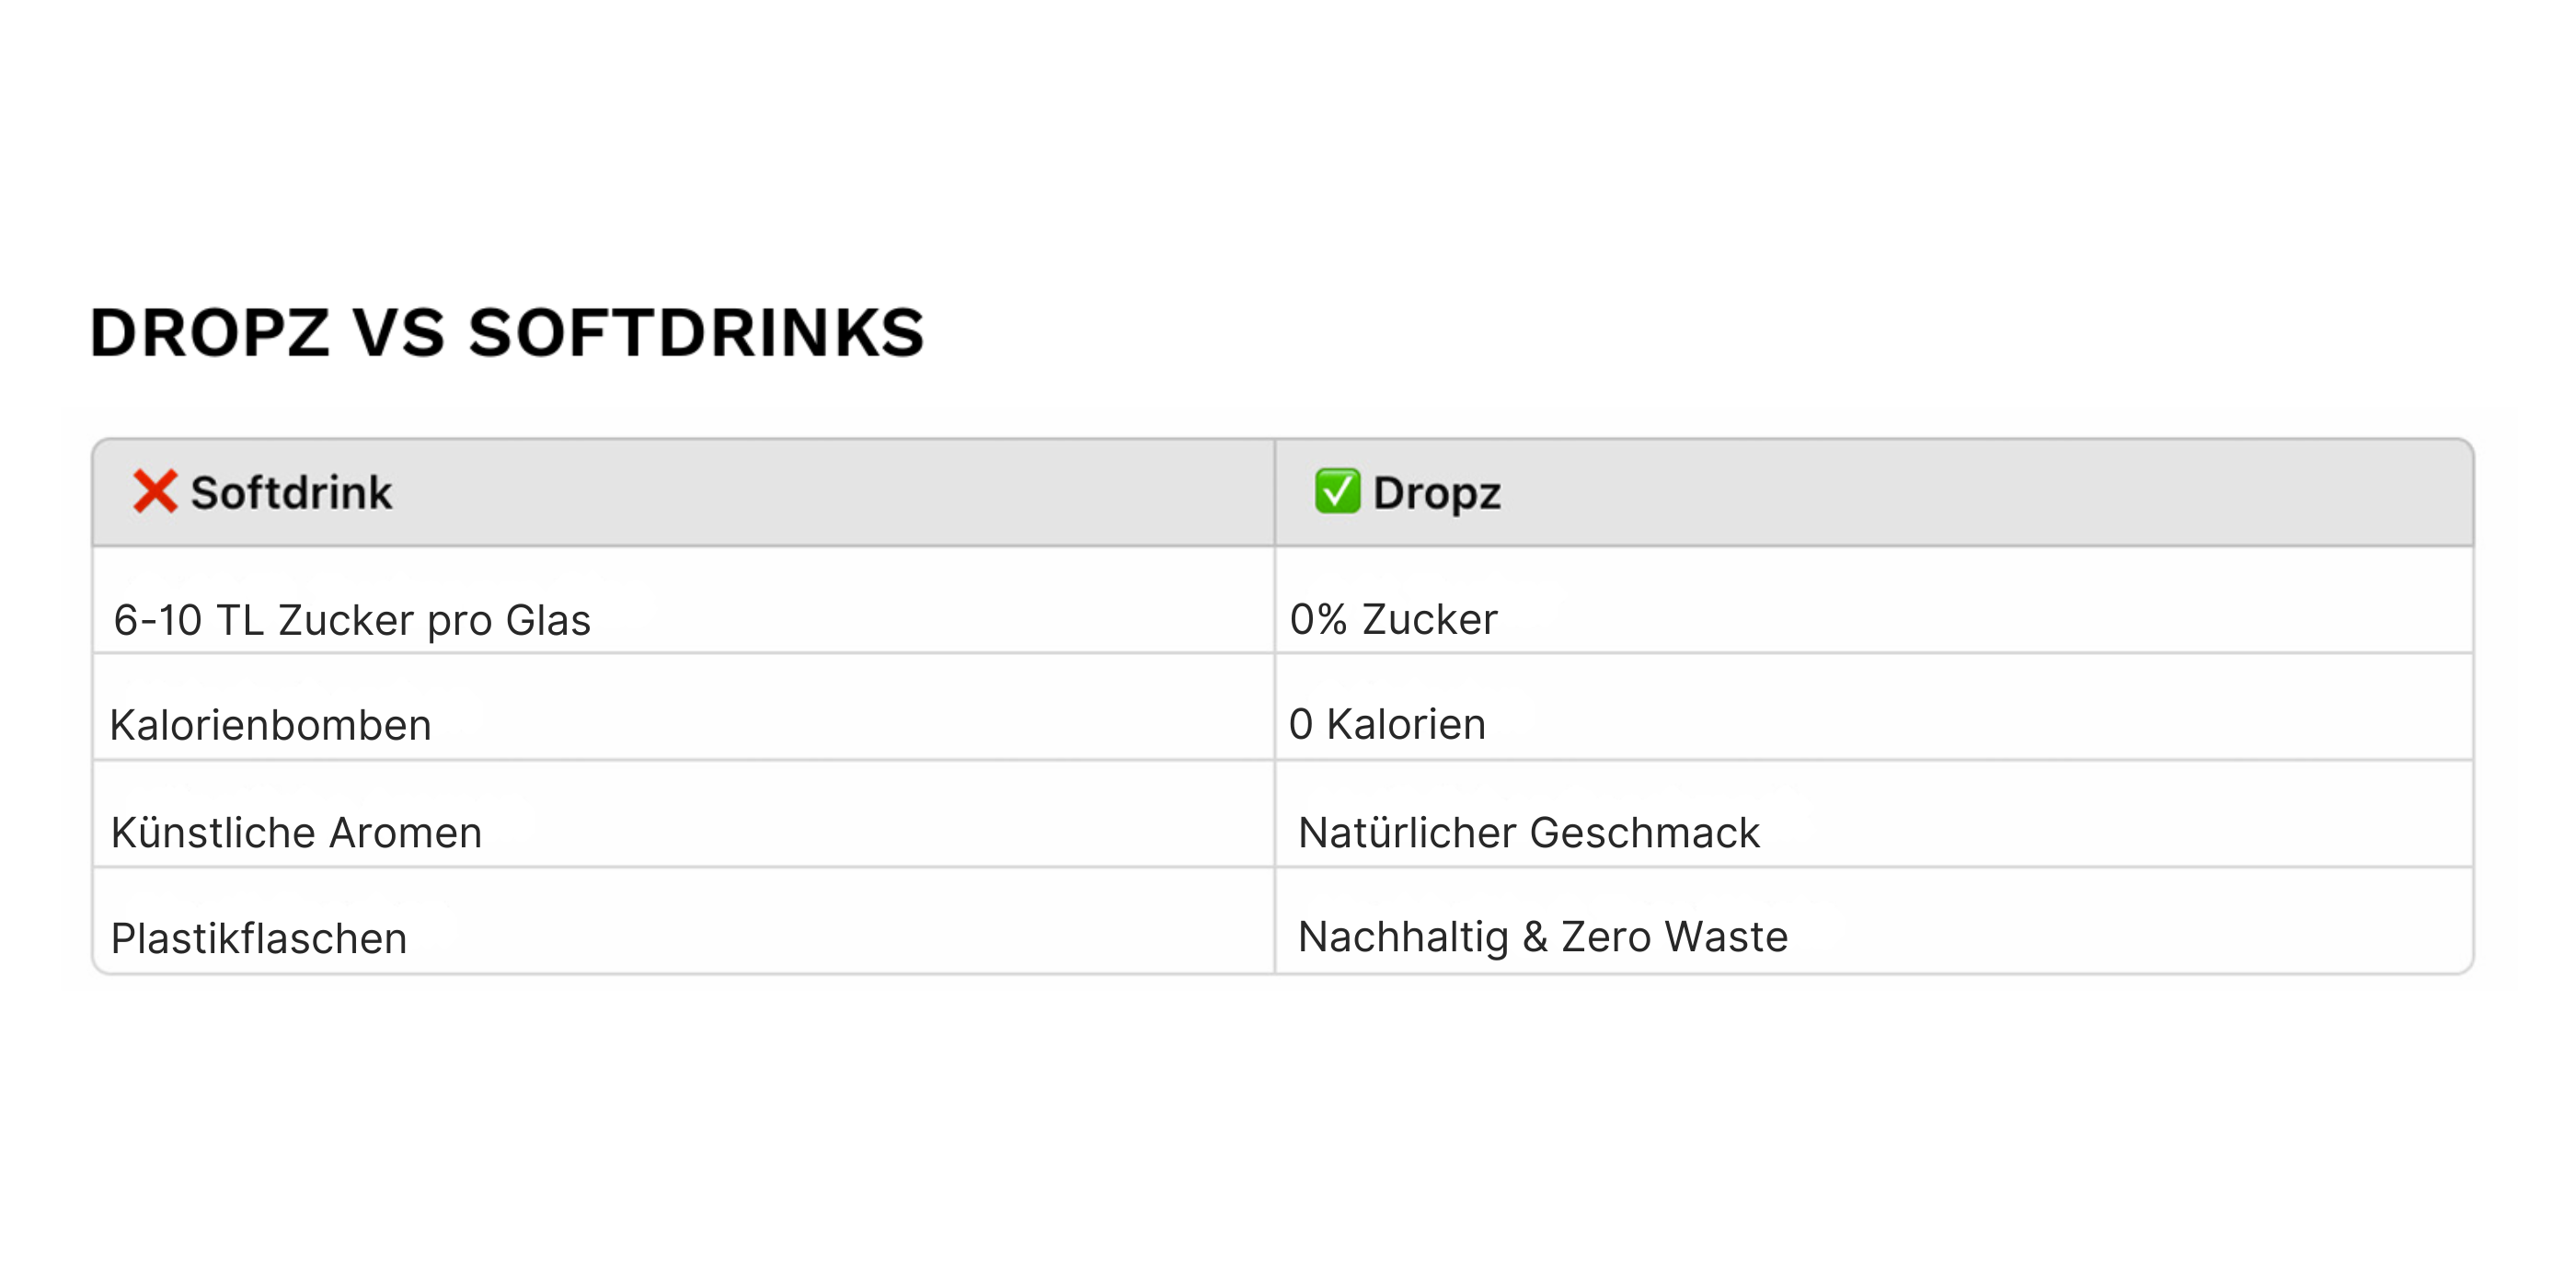Click VS in the page heading

(x=399, y=333)
